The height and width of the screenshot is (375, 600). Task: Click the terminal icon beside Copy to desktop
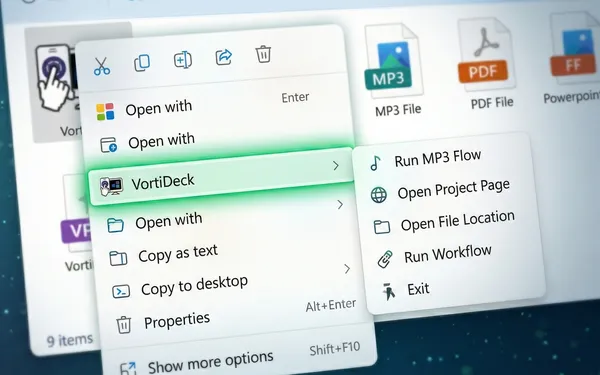tap(121, 292)
